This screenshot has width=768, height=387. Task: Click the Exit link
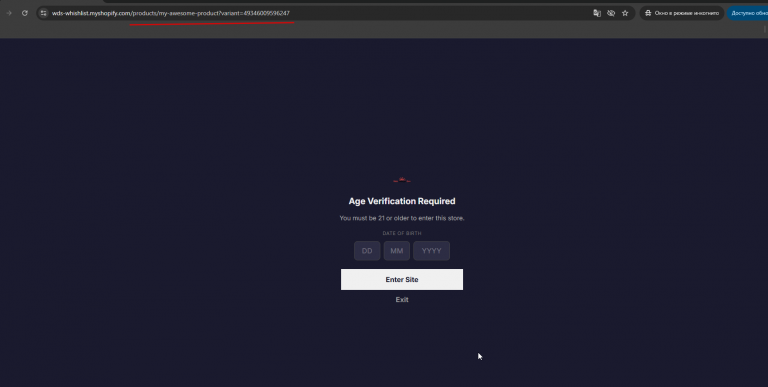402,299
